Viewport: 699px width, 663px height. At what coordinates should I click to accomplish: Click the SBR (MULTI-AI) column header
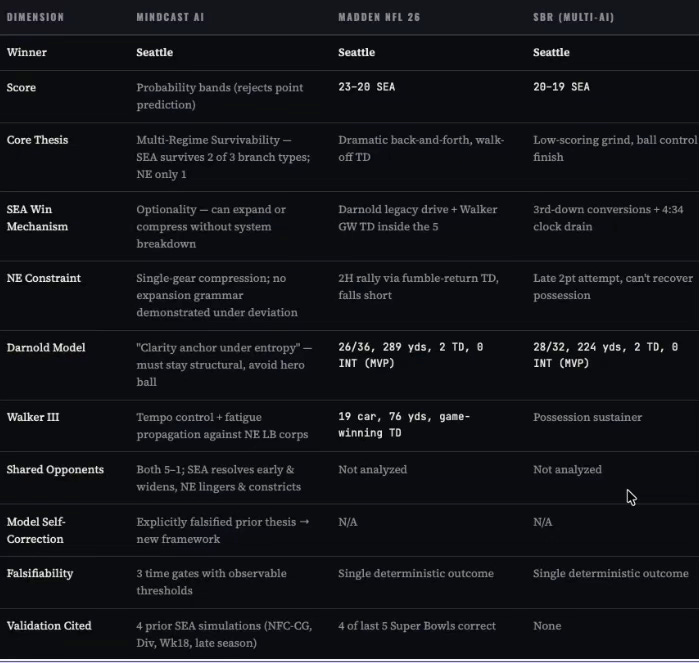coord(573,17)
